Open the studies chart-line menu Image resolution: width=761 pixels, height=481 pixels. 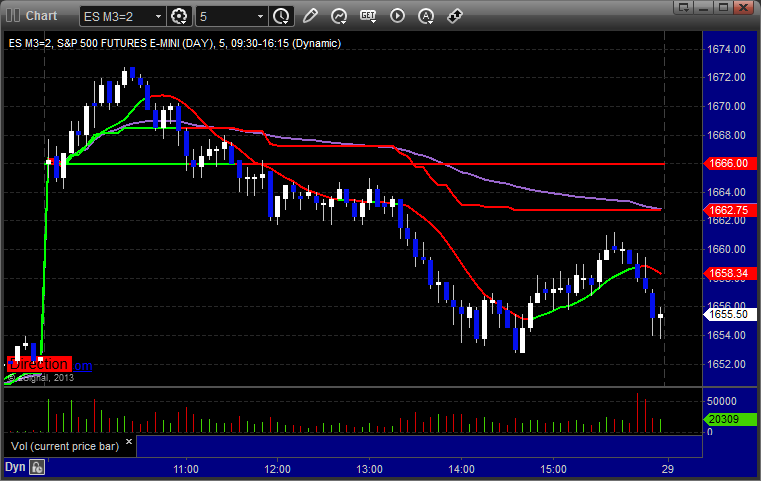coord(339,16)
